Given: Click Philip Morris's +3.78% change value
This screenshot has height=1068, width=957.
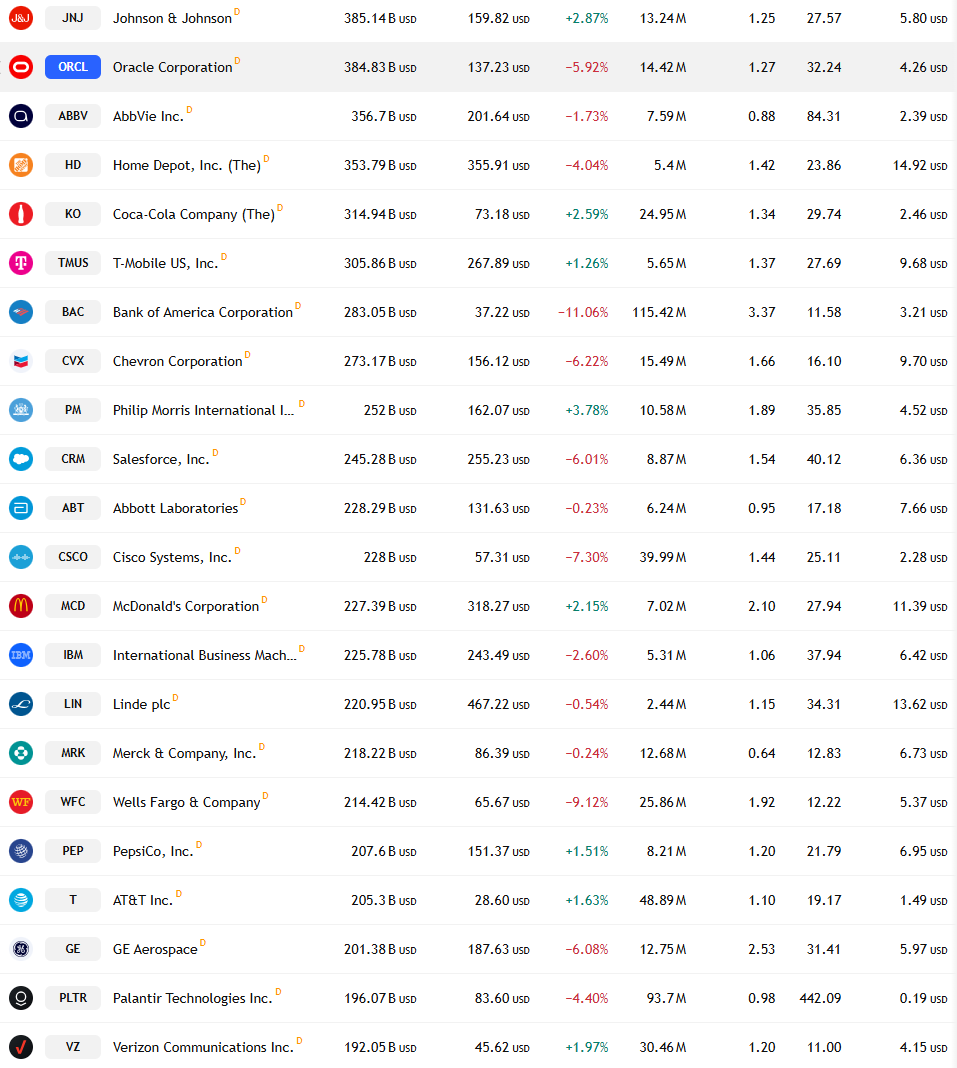Looking at the screenshot, I should point(587,411).
